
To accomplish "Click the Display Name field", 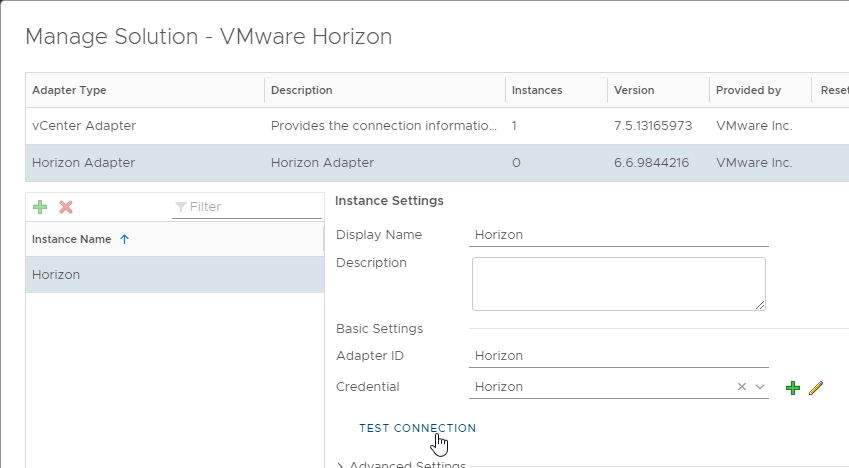I will point(619,235).
